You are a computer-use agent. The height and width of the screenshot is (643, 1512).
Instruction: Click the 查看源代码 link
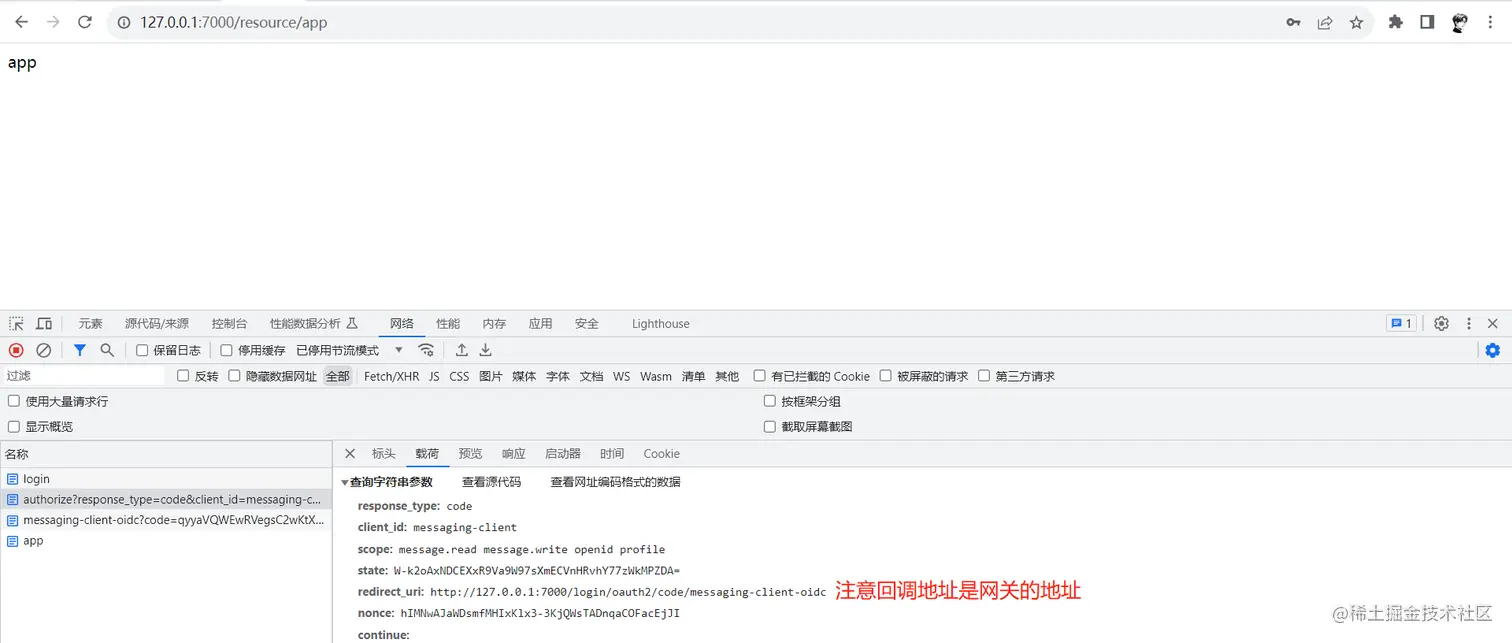(492, 481)
